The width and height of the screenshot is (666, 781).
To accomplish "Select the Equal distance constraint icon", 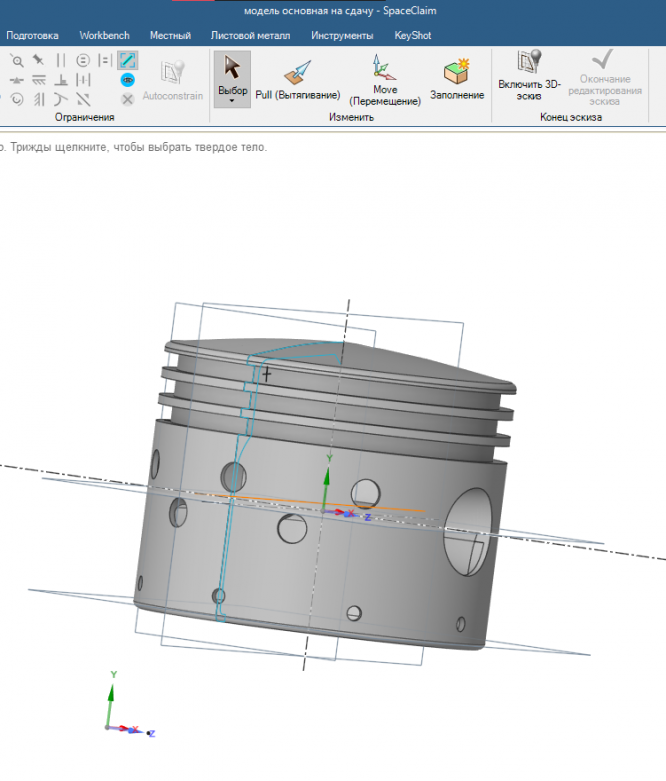I will (x=83, y=80).
